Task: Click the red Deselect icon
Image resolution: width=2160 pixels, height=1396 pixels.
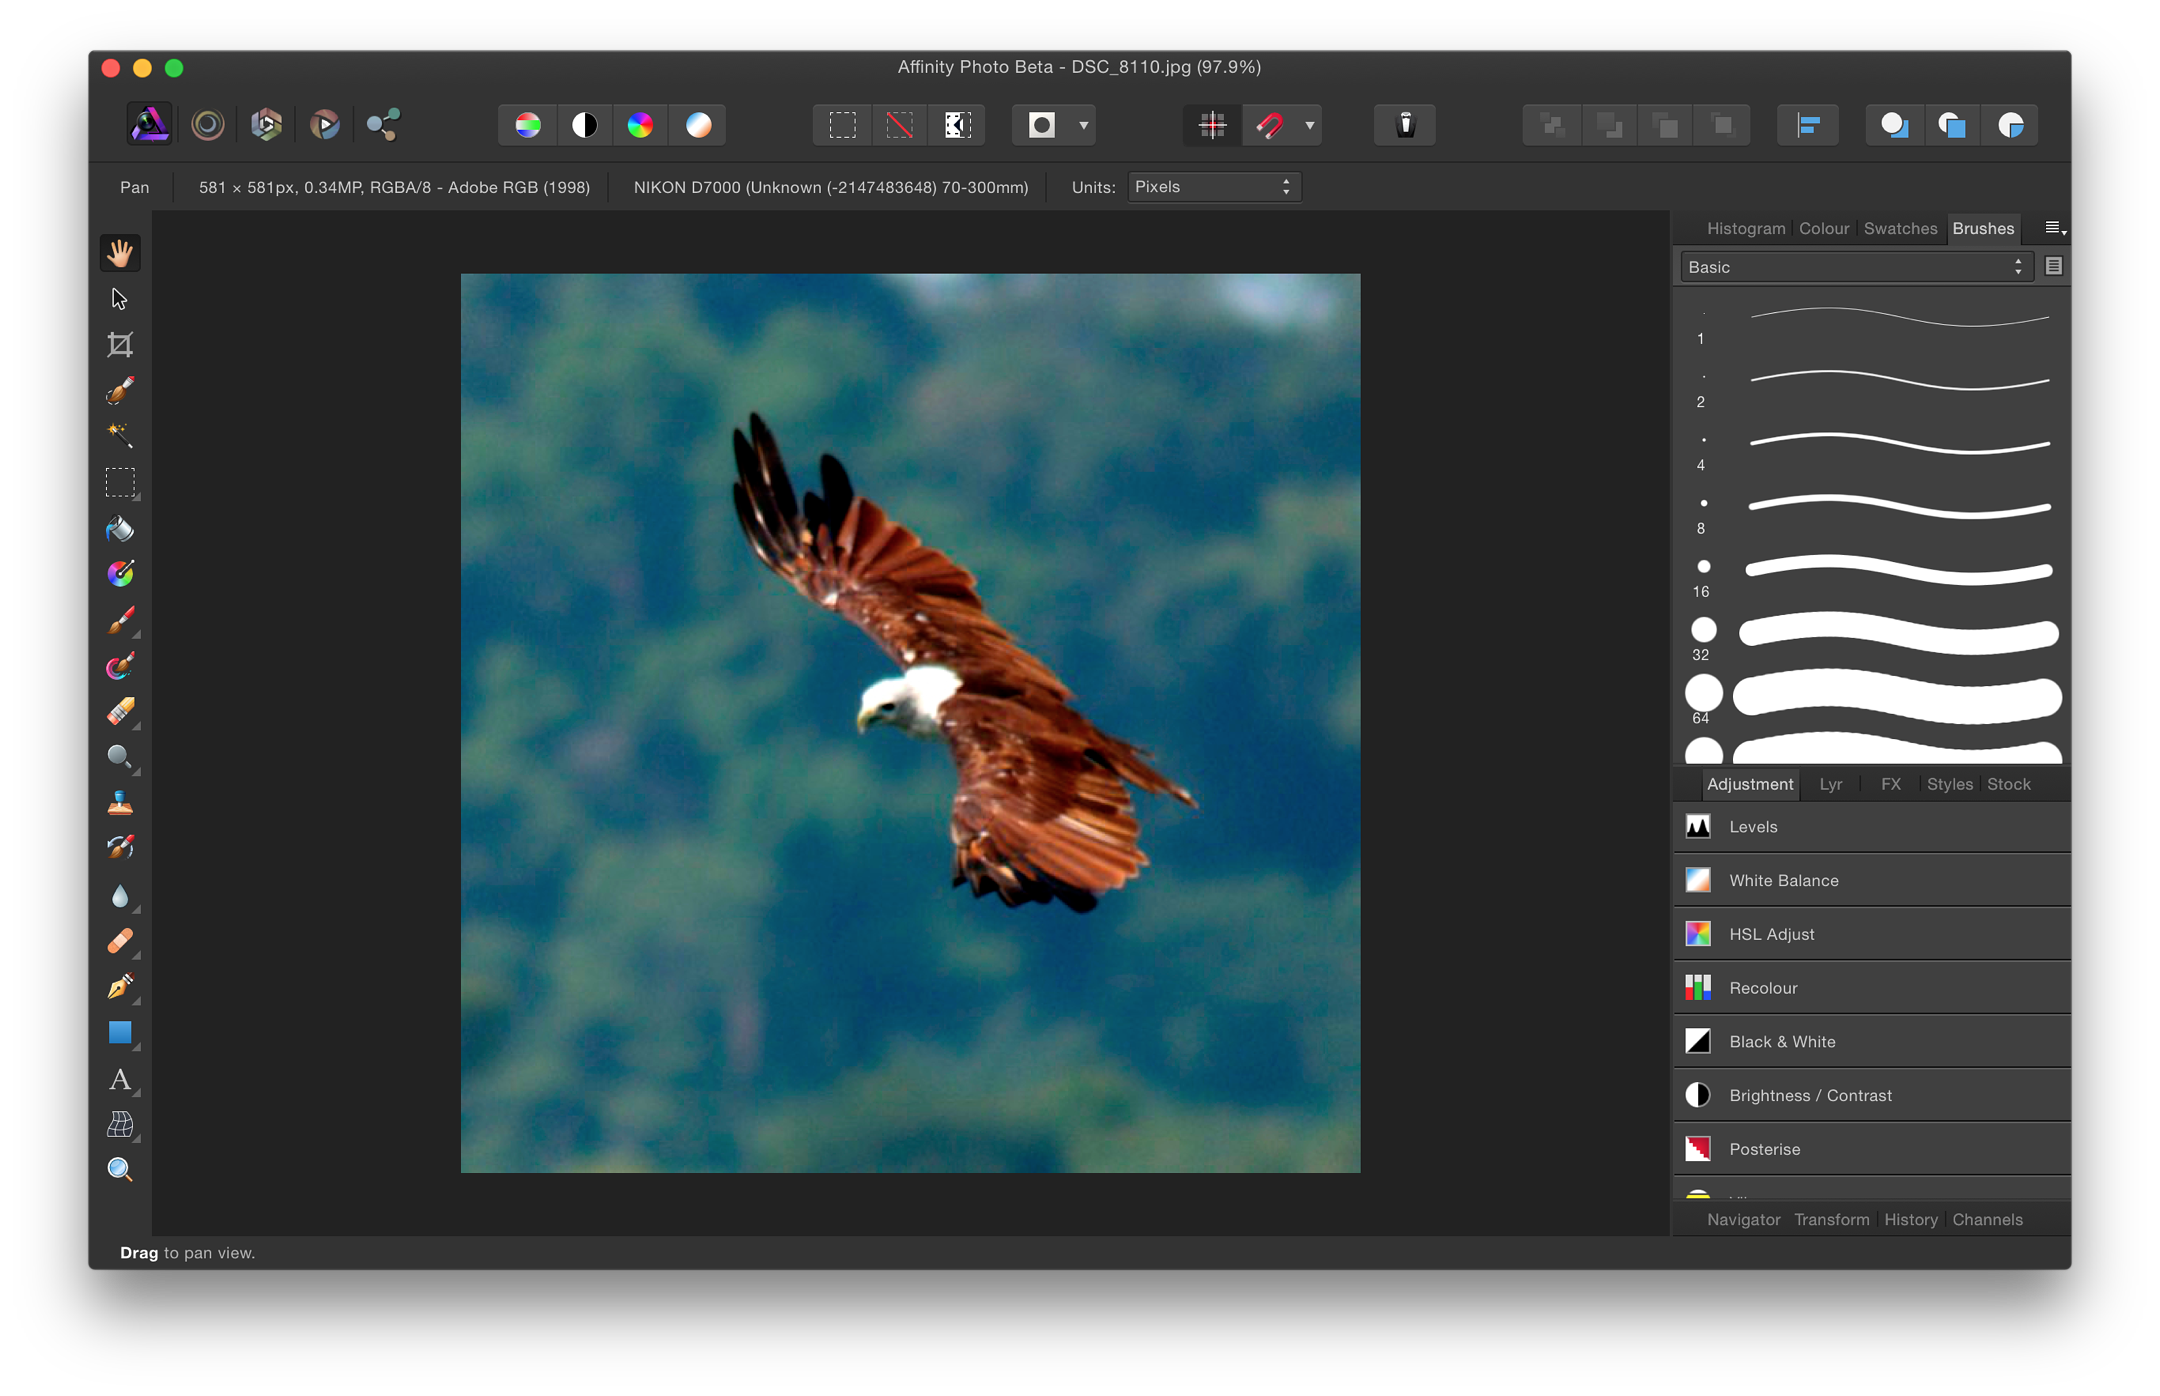Action: 899,125
